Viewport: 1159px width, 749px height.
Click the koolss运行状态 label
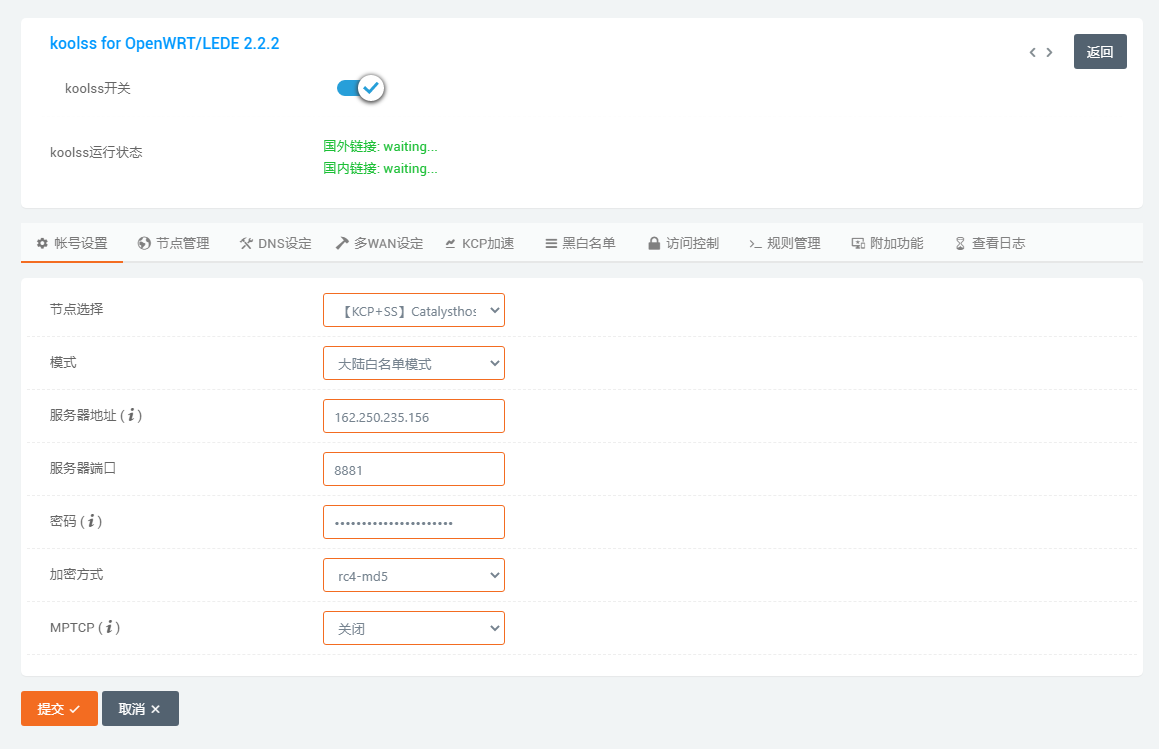96,152
